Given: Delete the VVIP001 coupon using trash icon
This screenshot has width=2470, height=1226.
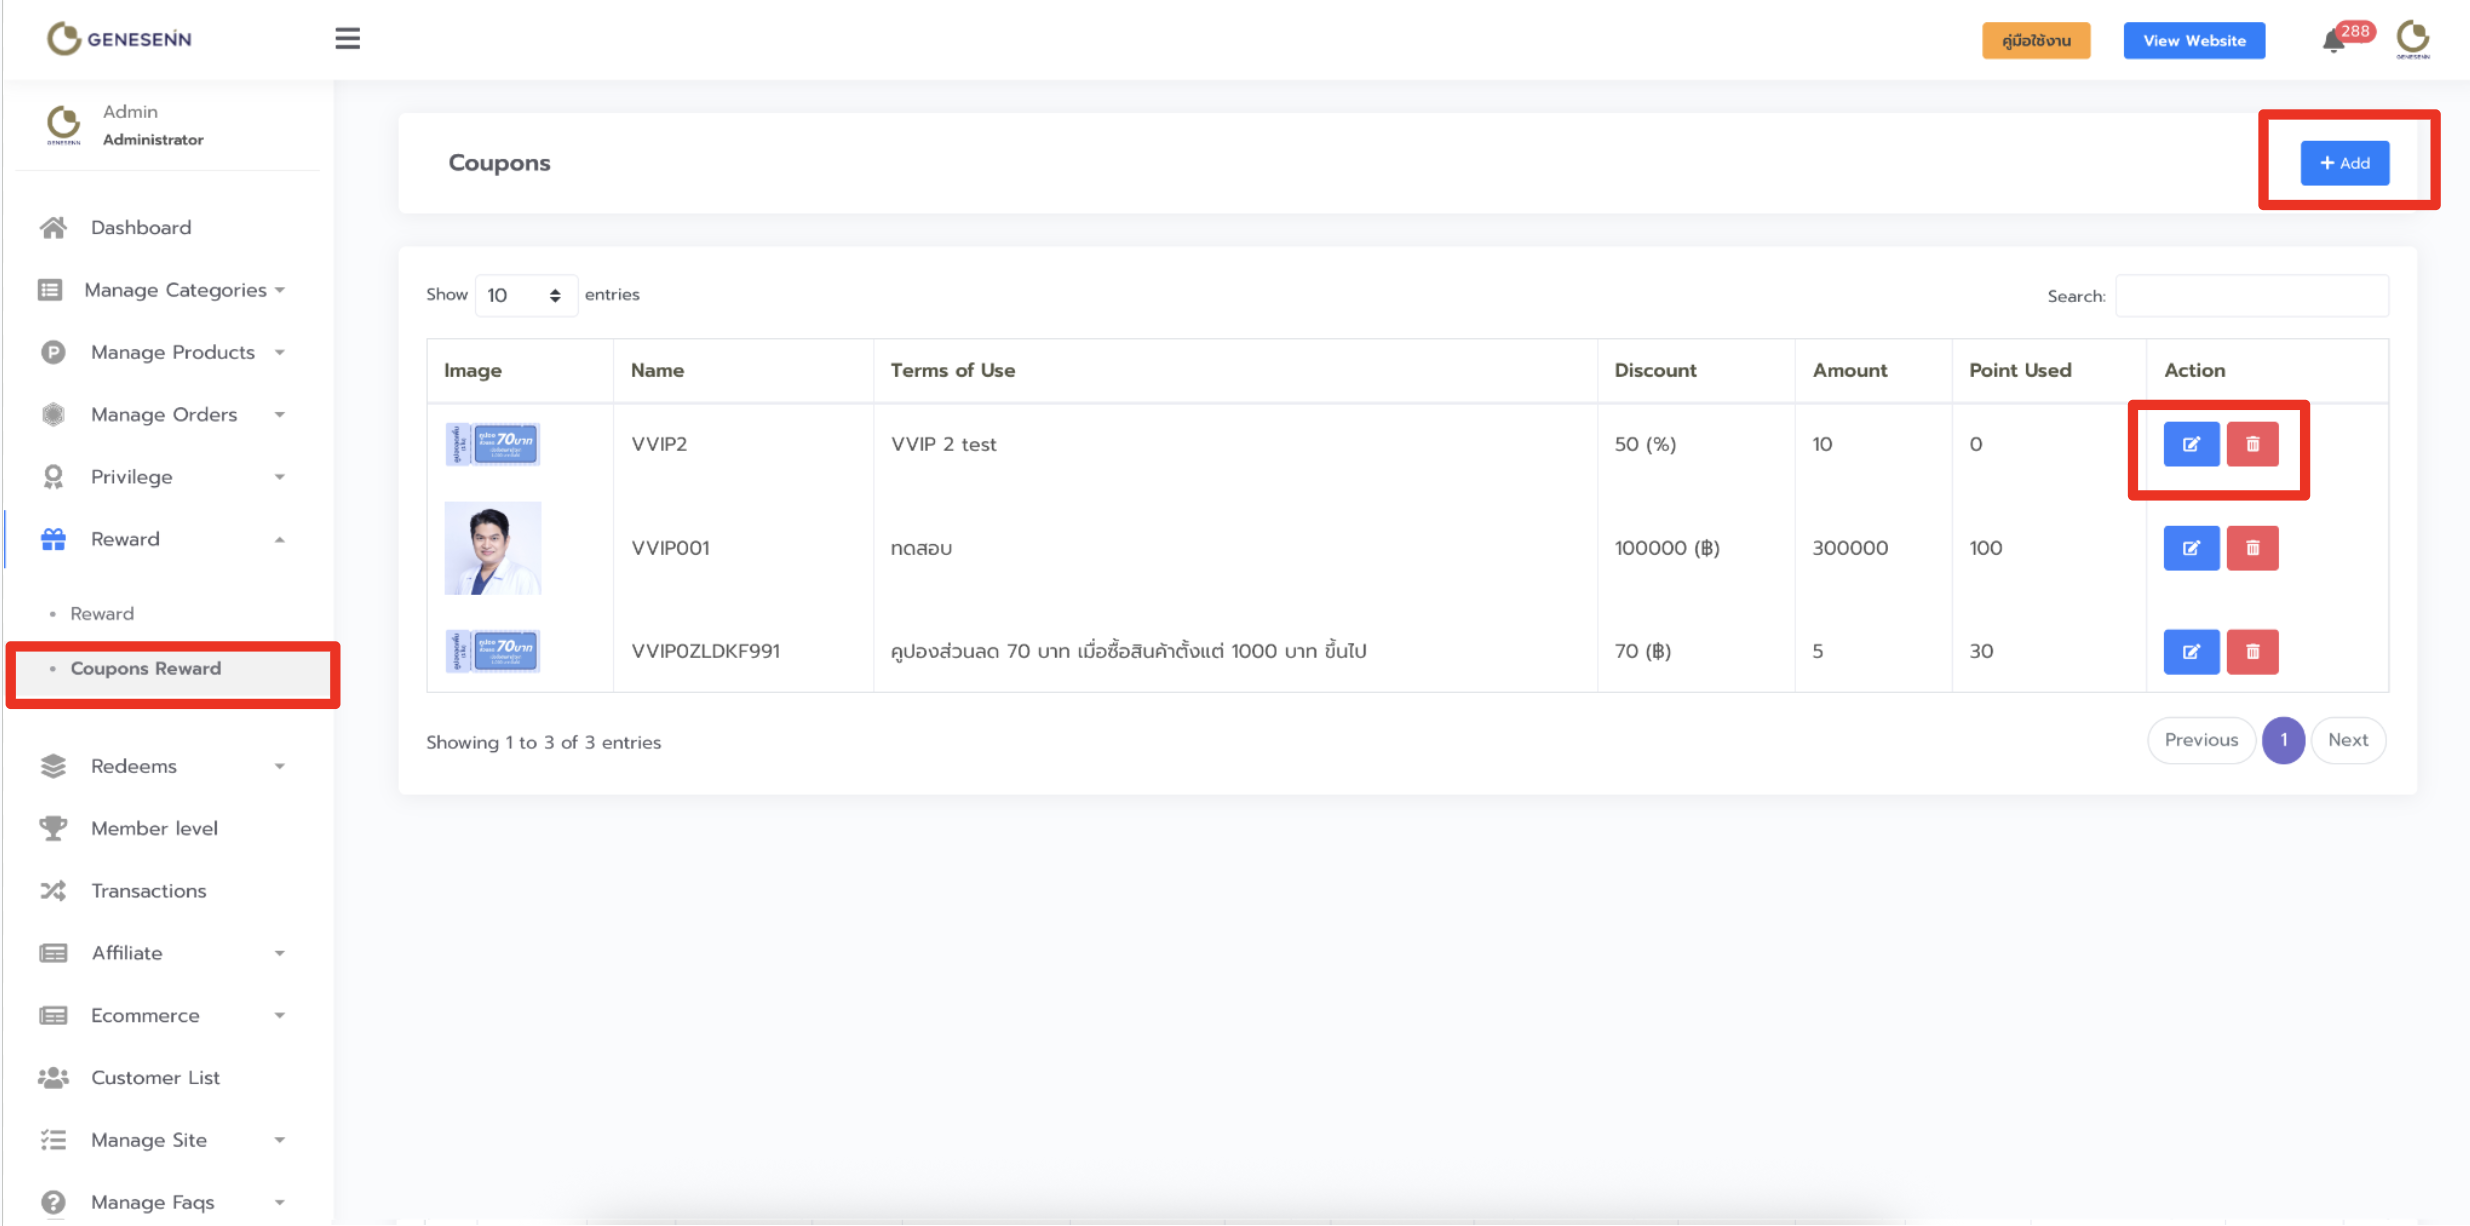Looking at the screenshot, I should coord(2252,548).
